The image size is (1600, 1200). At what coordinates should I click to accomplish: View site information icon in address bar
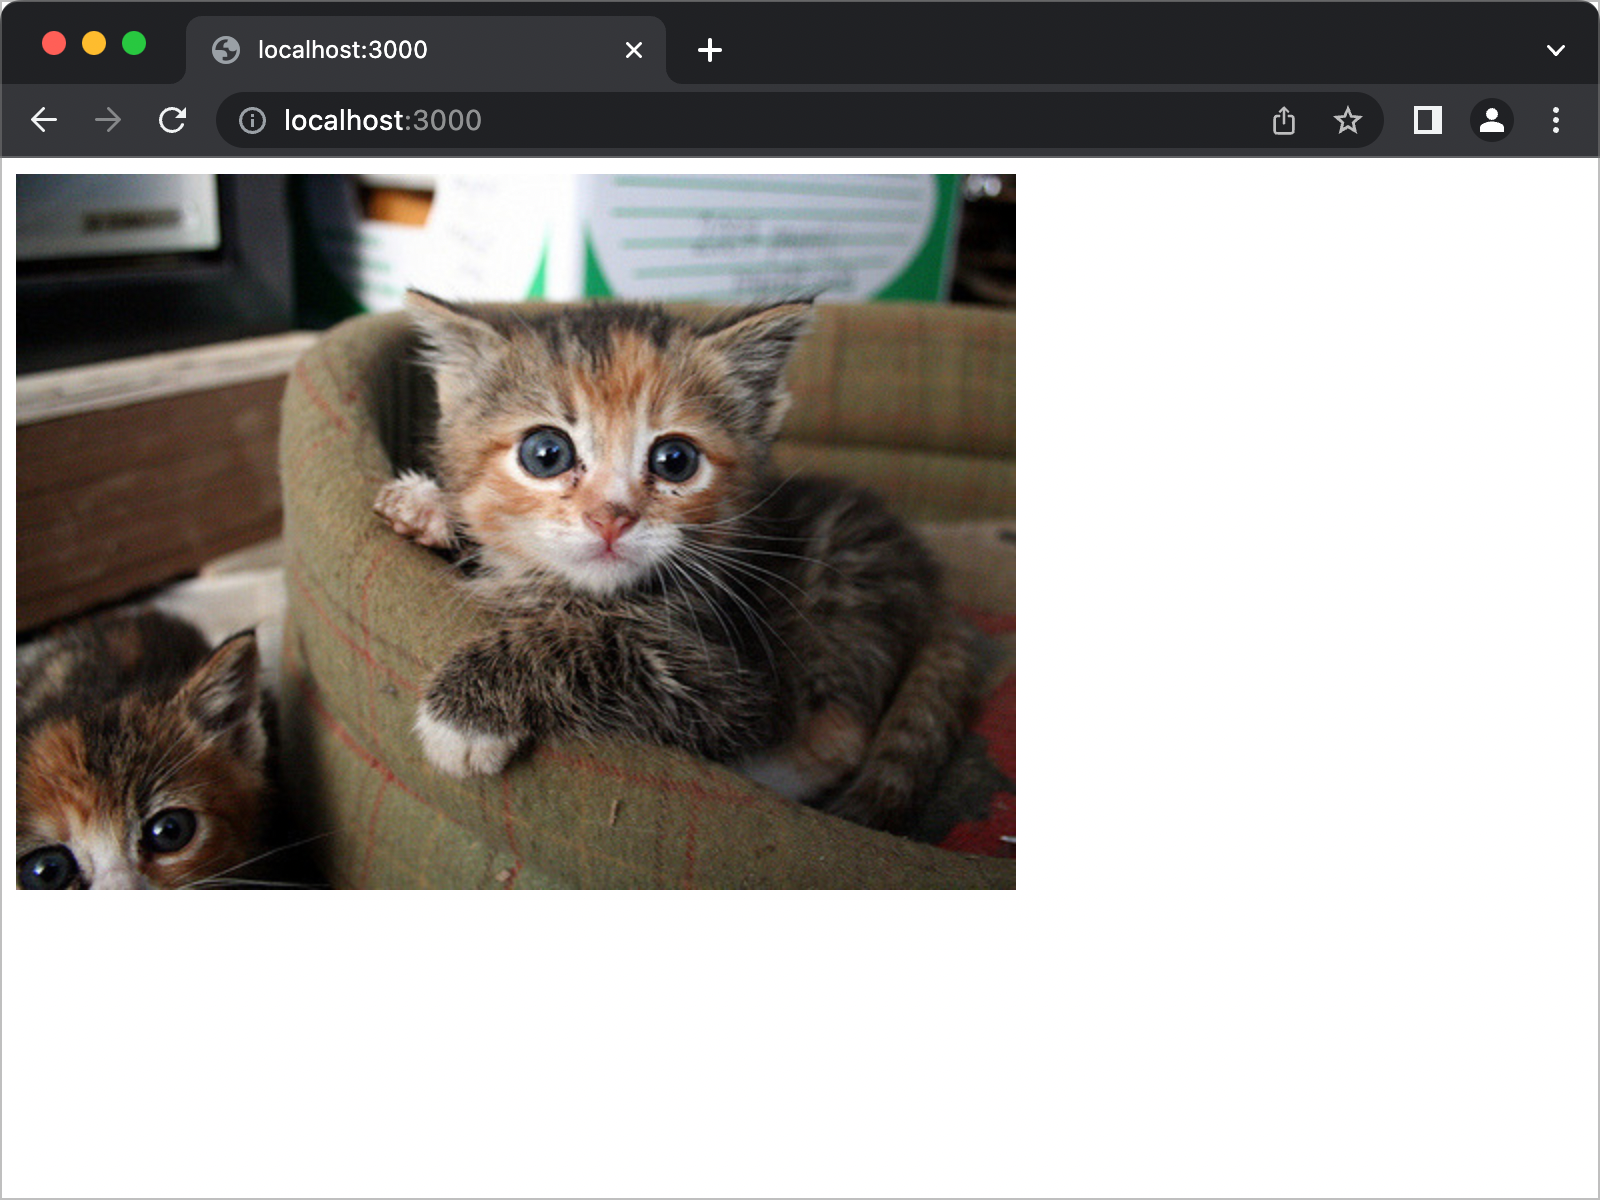[252, 121]
